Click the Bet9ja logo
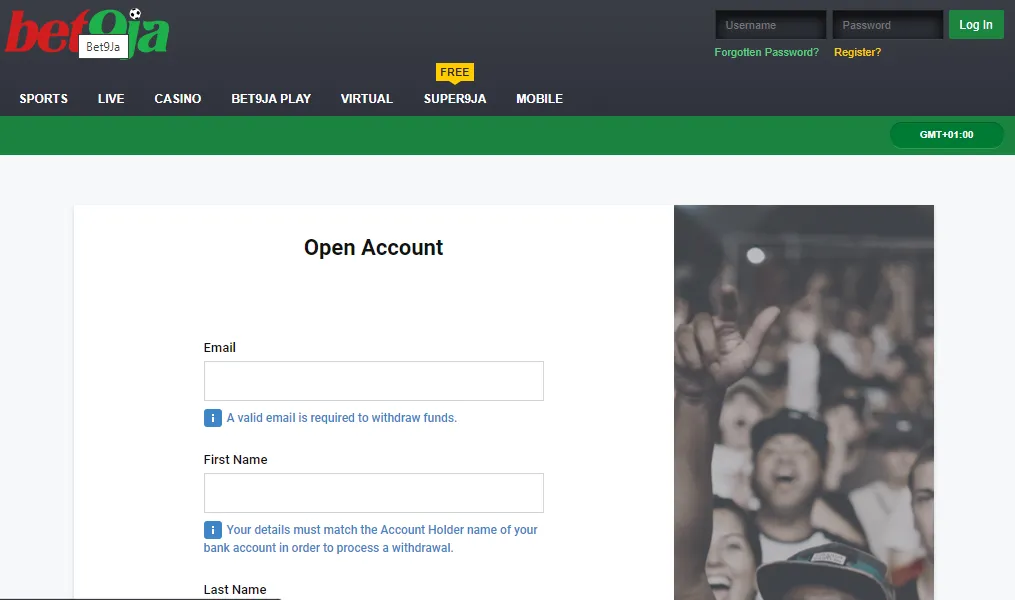Screen dimensions: 1015x600 (x=87, y=32)
